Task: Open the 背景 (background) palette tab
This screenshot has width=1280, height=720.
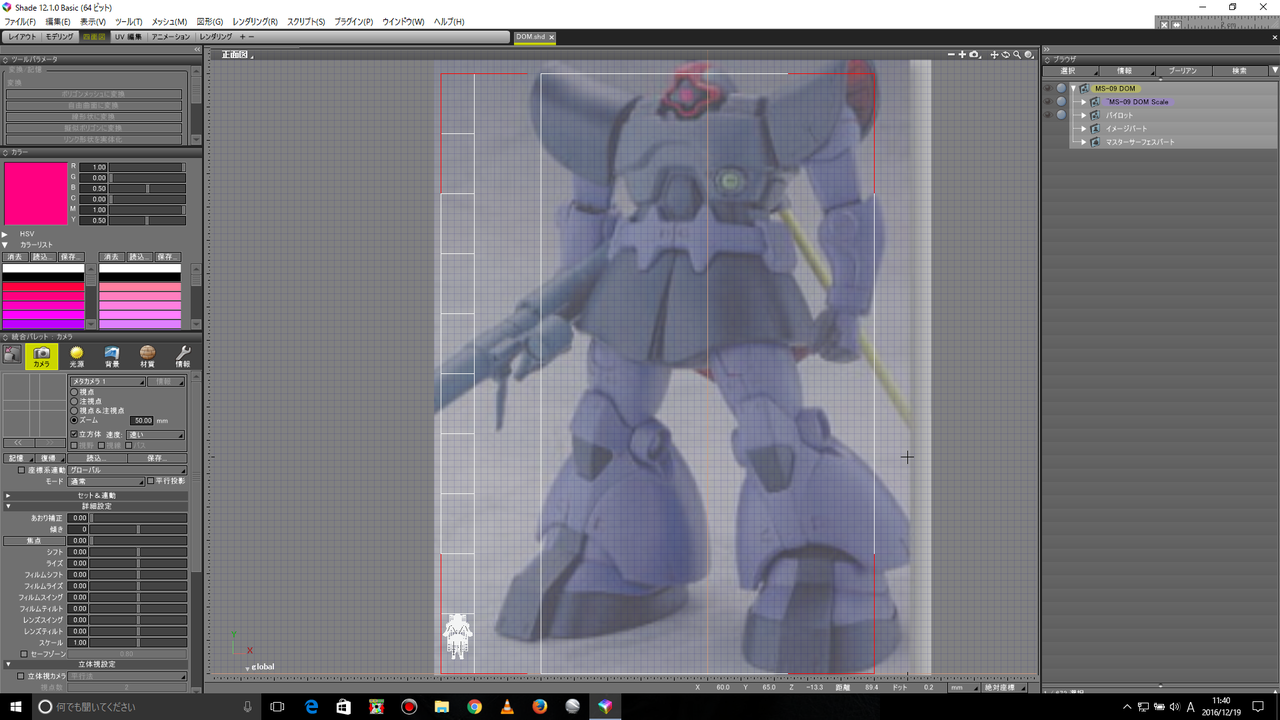Action: [112, 357]
